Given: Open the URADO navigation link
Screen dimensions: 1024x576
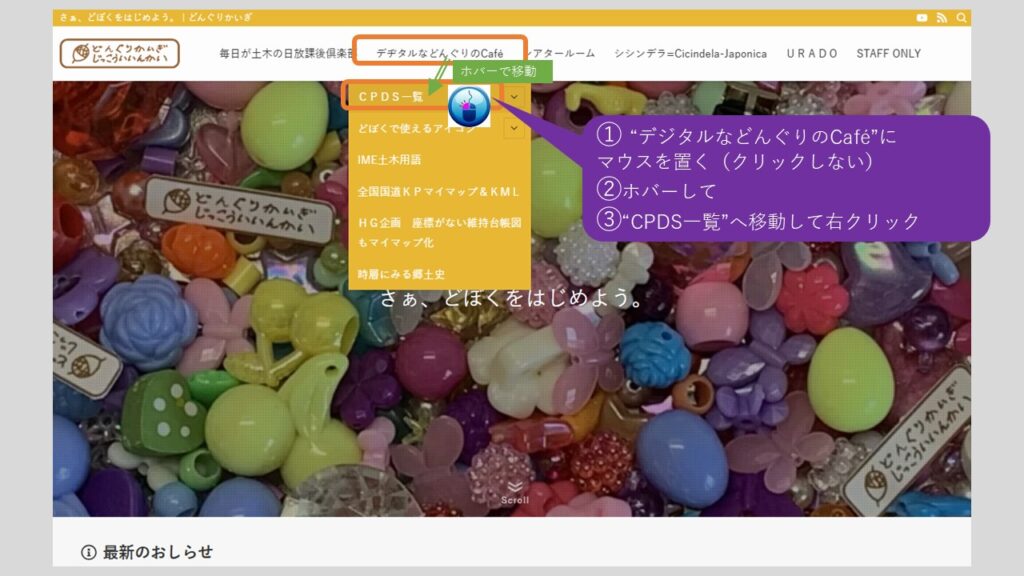Looking at the screenshot, I should (x=811, y=53).
